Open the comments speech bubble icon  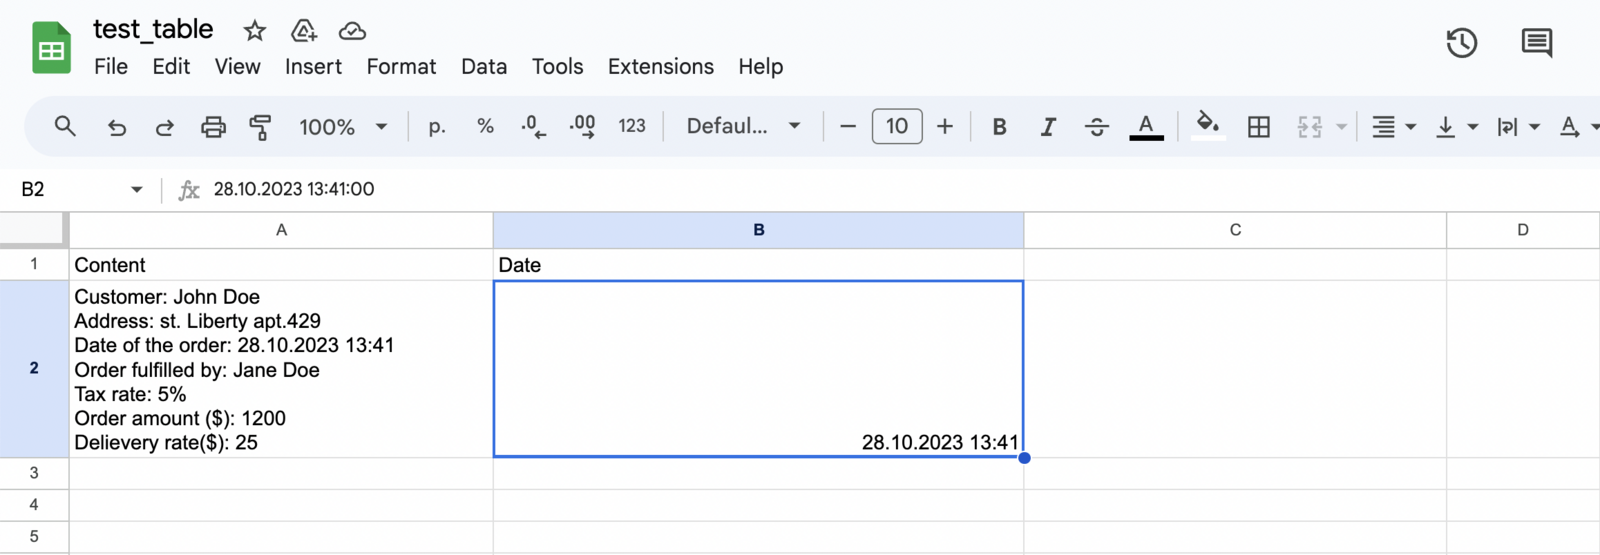[x=1536, y=43]
